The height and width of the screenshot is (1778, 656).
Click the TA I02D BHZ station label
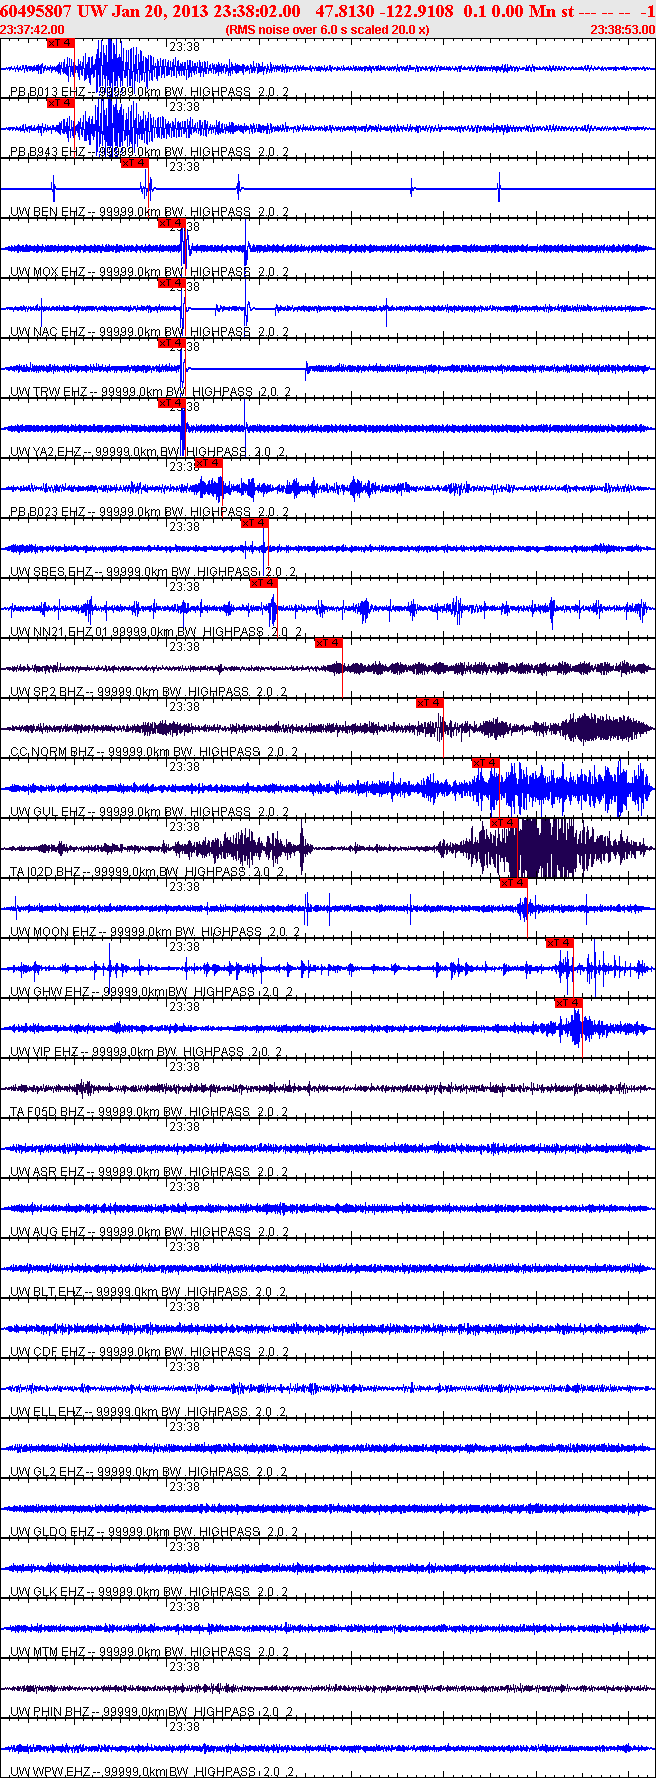point(45,872)
